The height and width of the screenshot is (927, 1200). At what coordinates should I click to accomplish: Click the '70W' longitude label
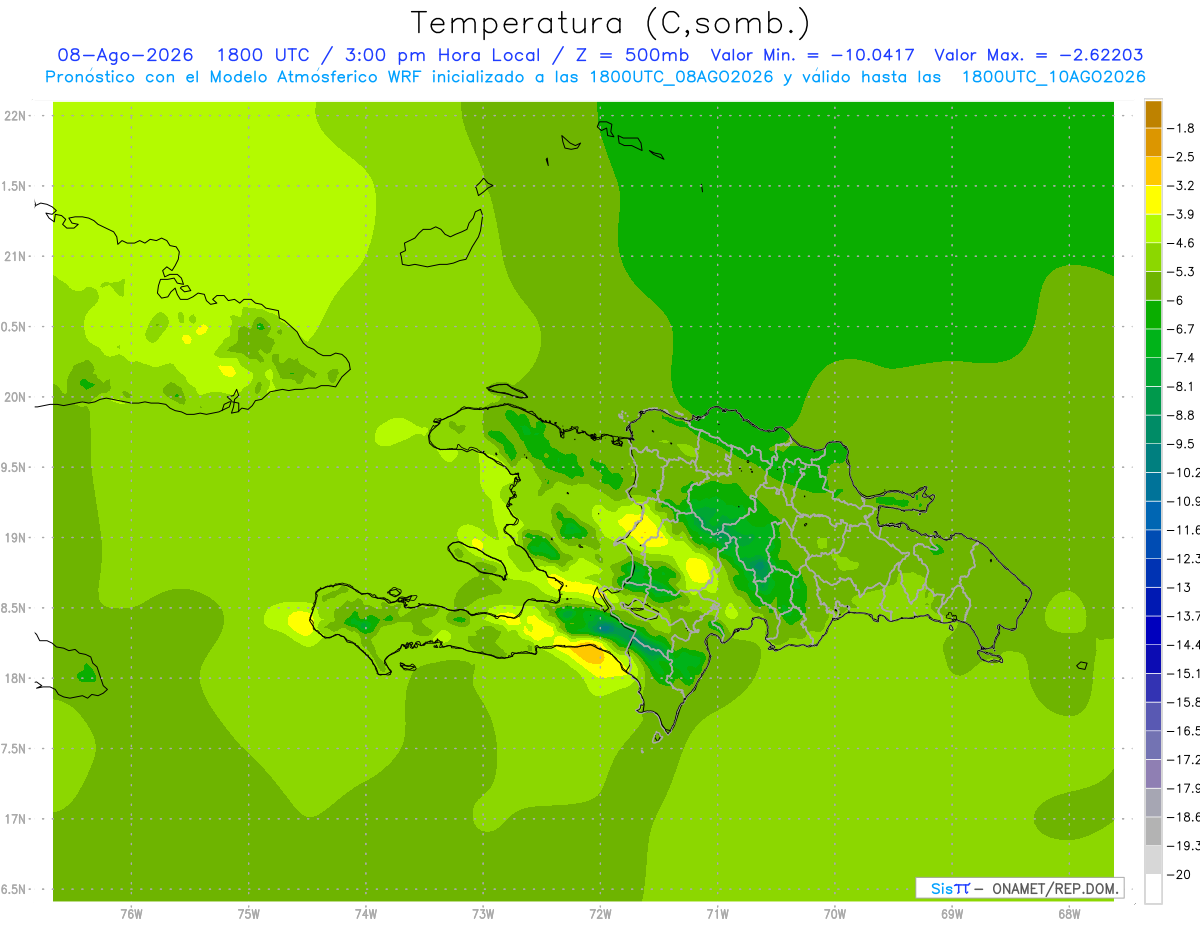pyautogui.click(x=835, y=913)
